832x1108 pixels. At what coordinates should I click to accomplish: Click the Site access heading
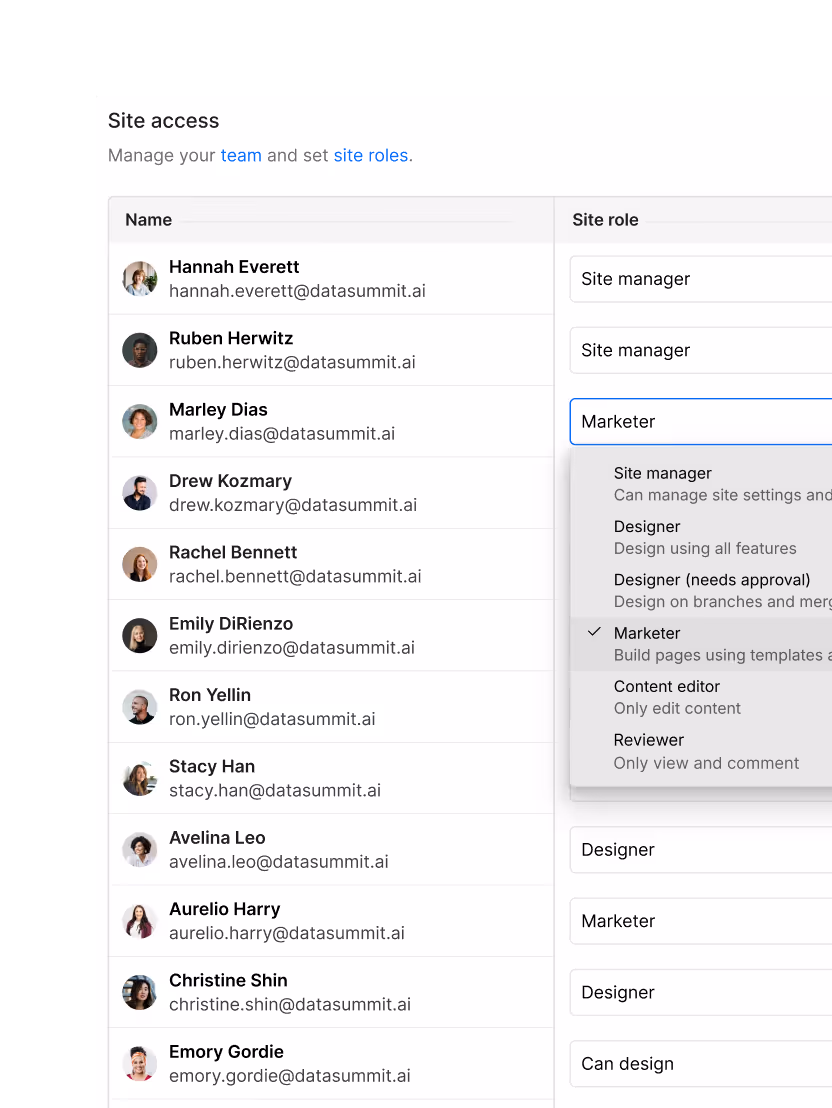tap(163, 121)
